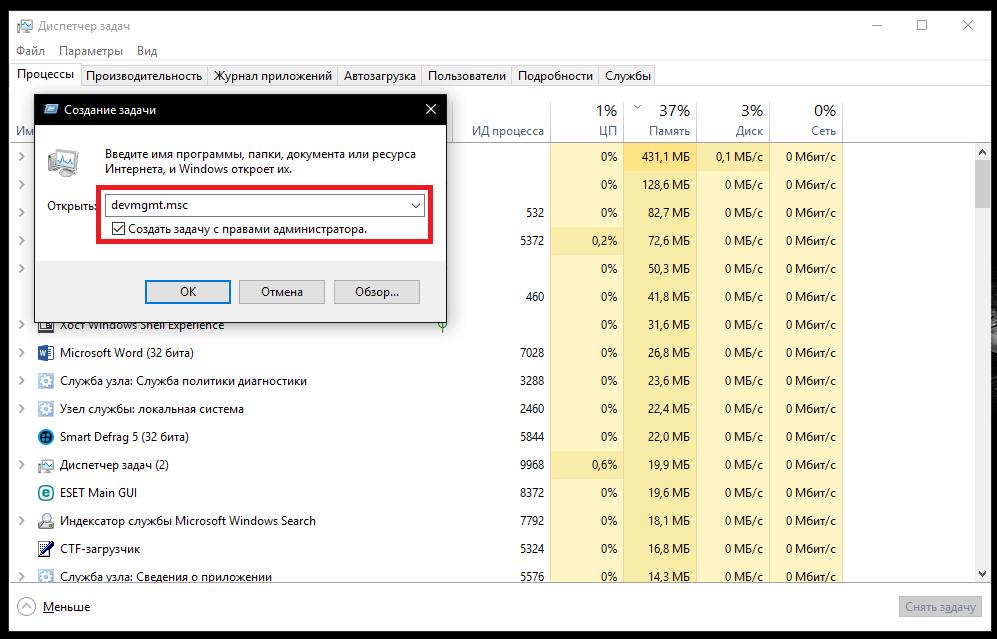The height and width of the screenshot is (639, 997).
Task: Click the Узел службы: локальная система gear icon
Action: 46,409
